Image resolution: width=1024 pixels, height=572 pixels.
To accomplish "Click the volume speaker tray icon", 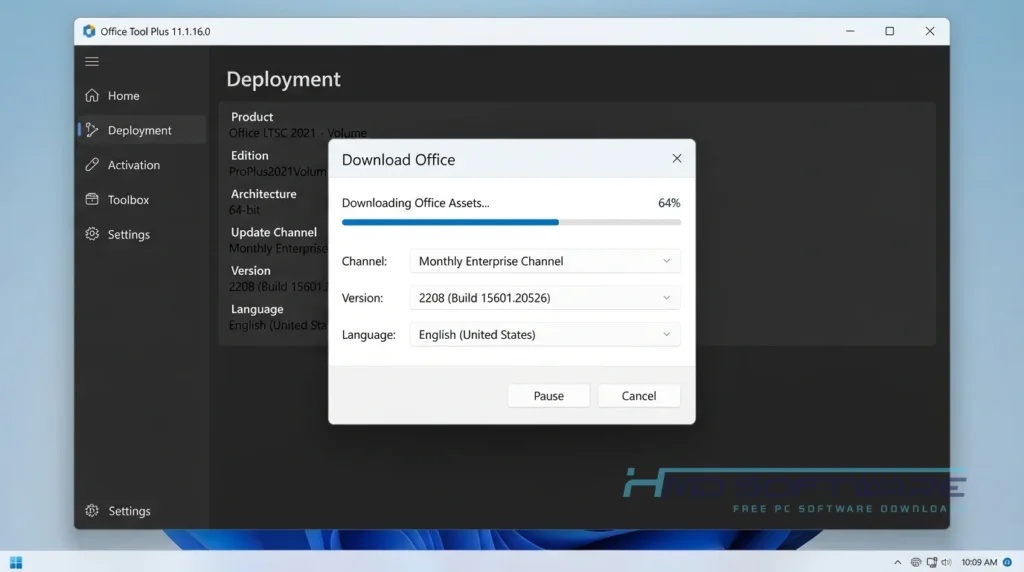I will click(x=946, y=562).
